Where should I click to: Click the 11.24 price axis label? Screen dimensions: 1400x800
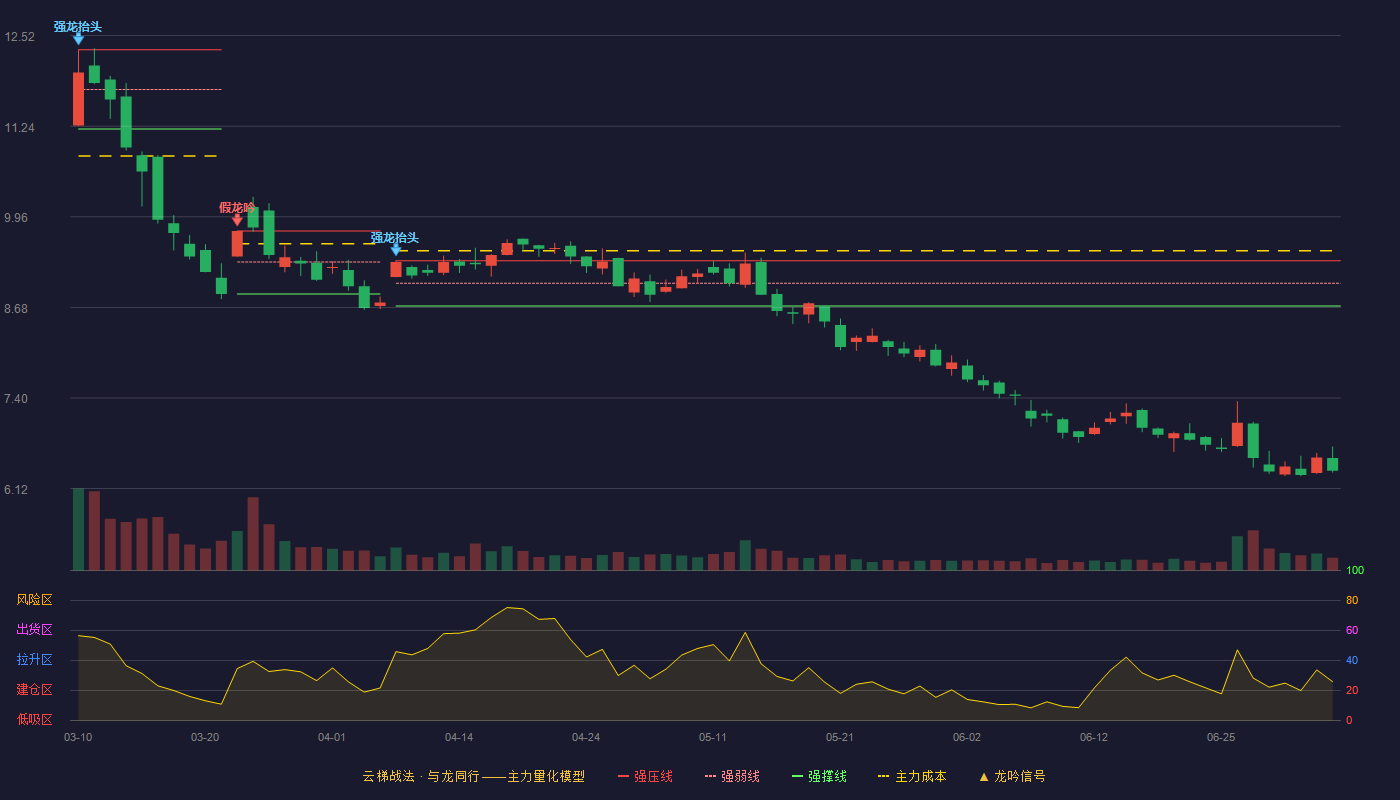click(19, 128)
